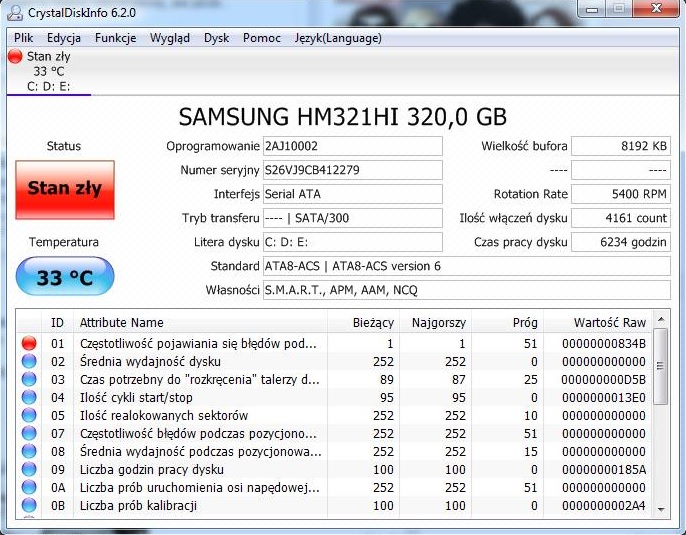This screenshot has height=535, width=686.
Task: Close the CrystalDiskInfo window
Action: point(656,8)
